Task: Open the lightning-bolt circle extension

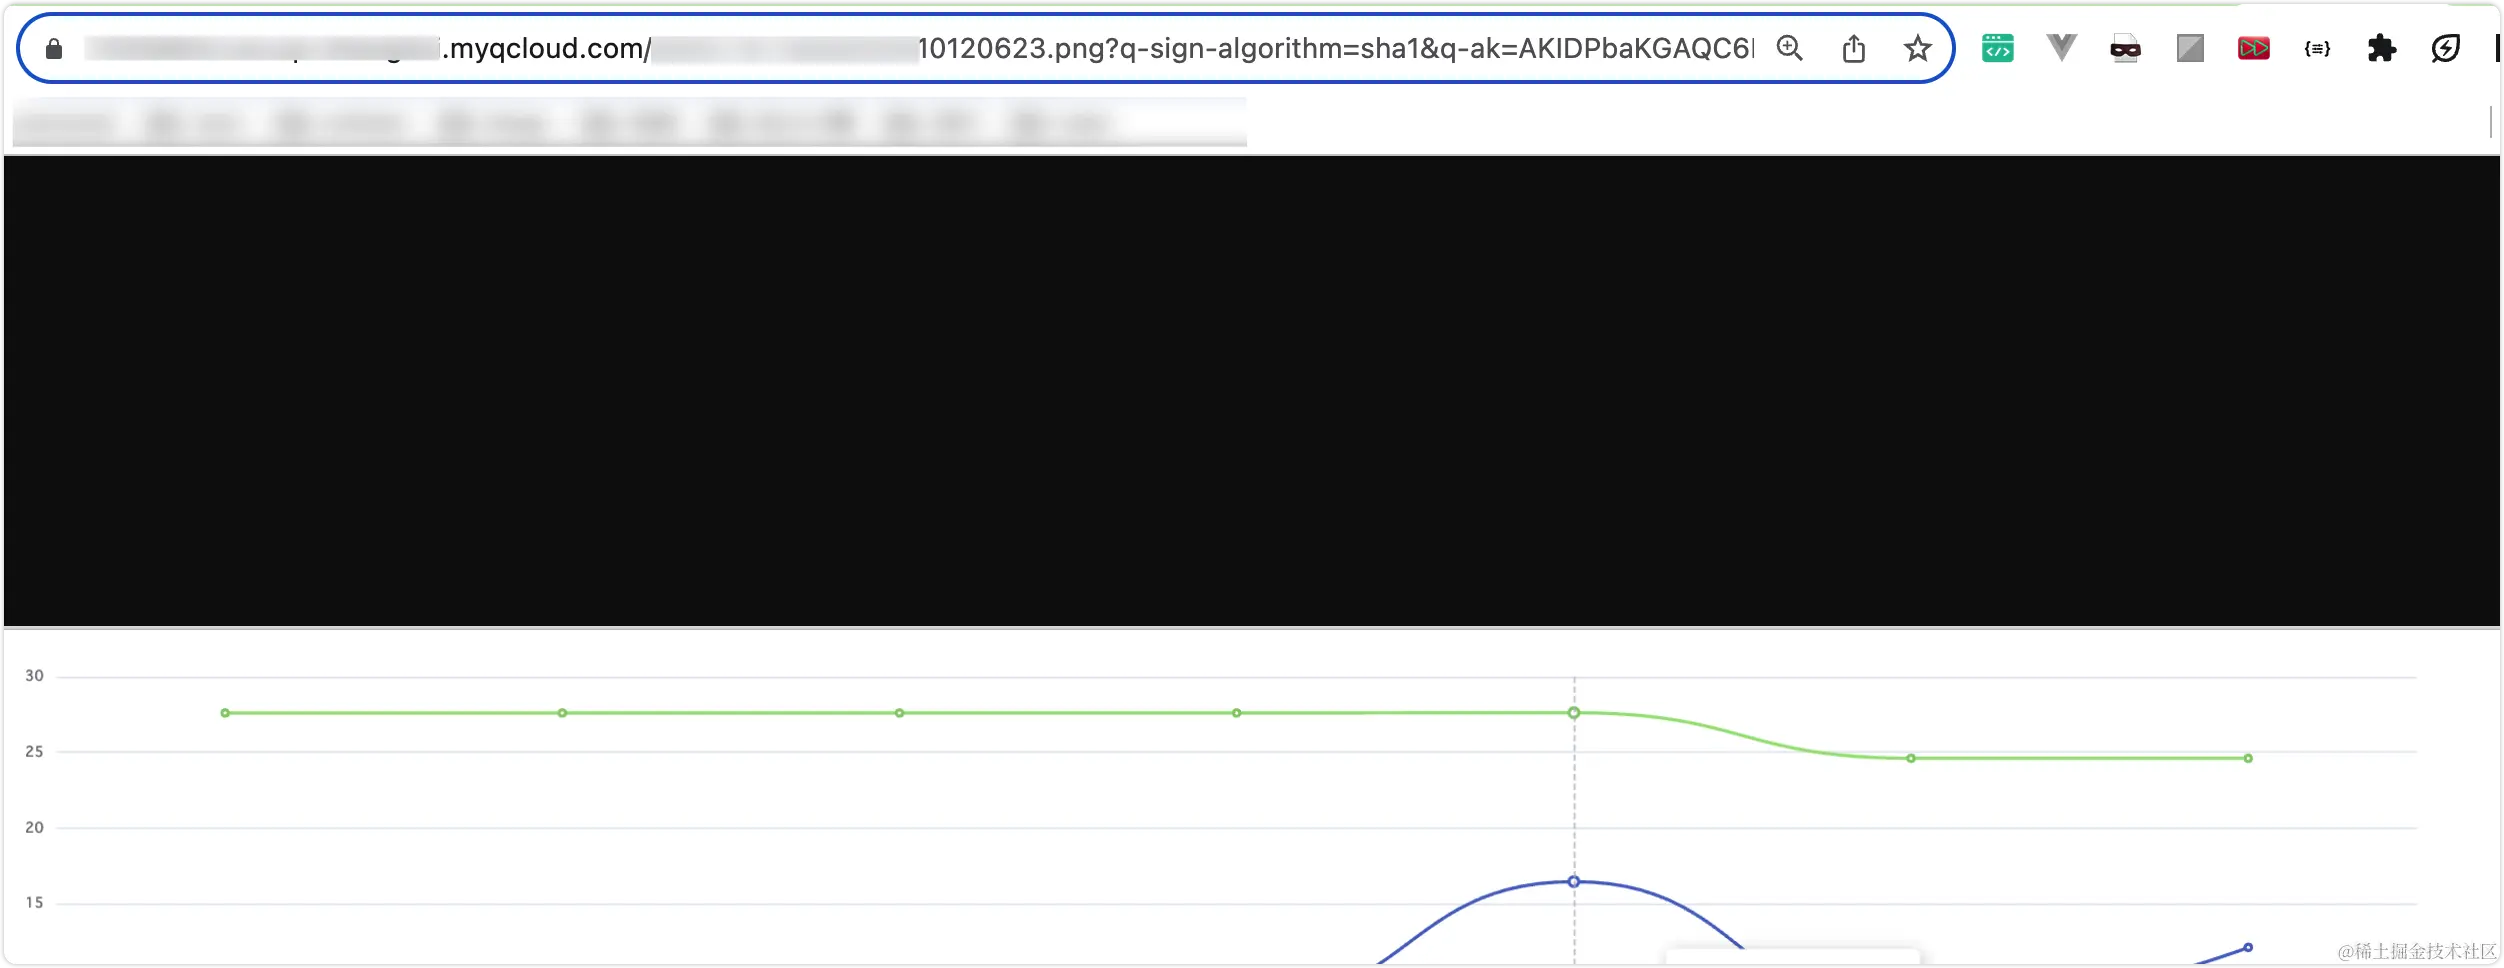Action: point(2445,48)
